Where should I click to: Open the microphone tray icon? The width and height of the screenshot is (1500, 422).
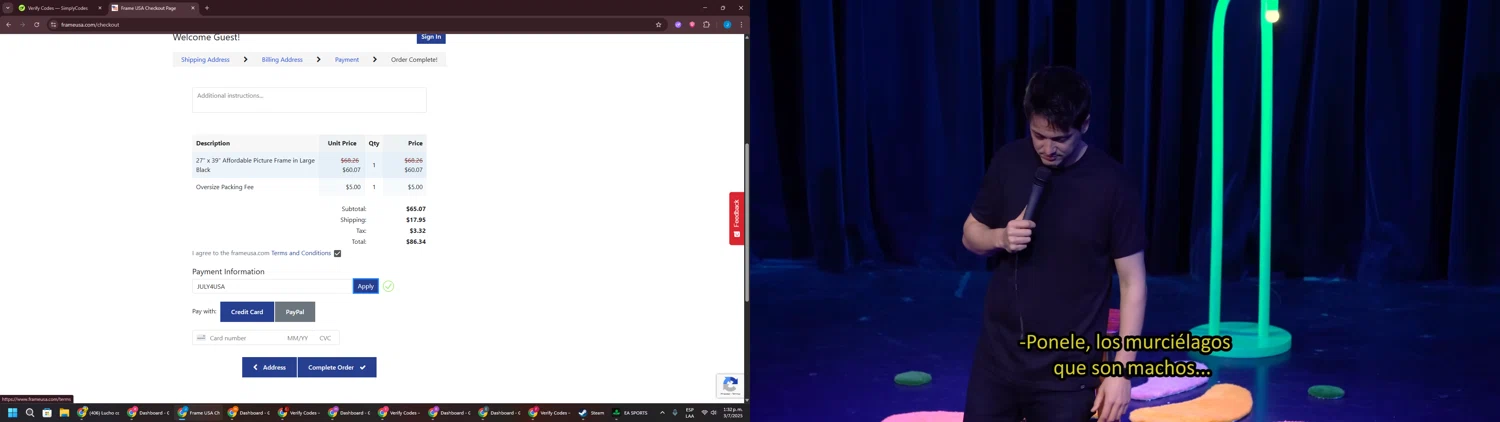coord(675,412)
